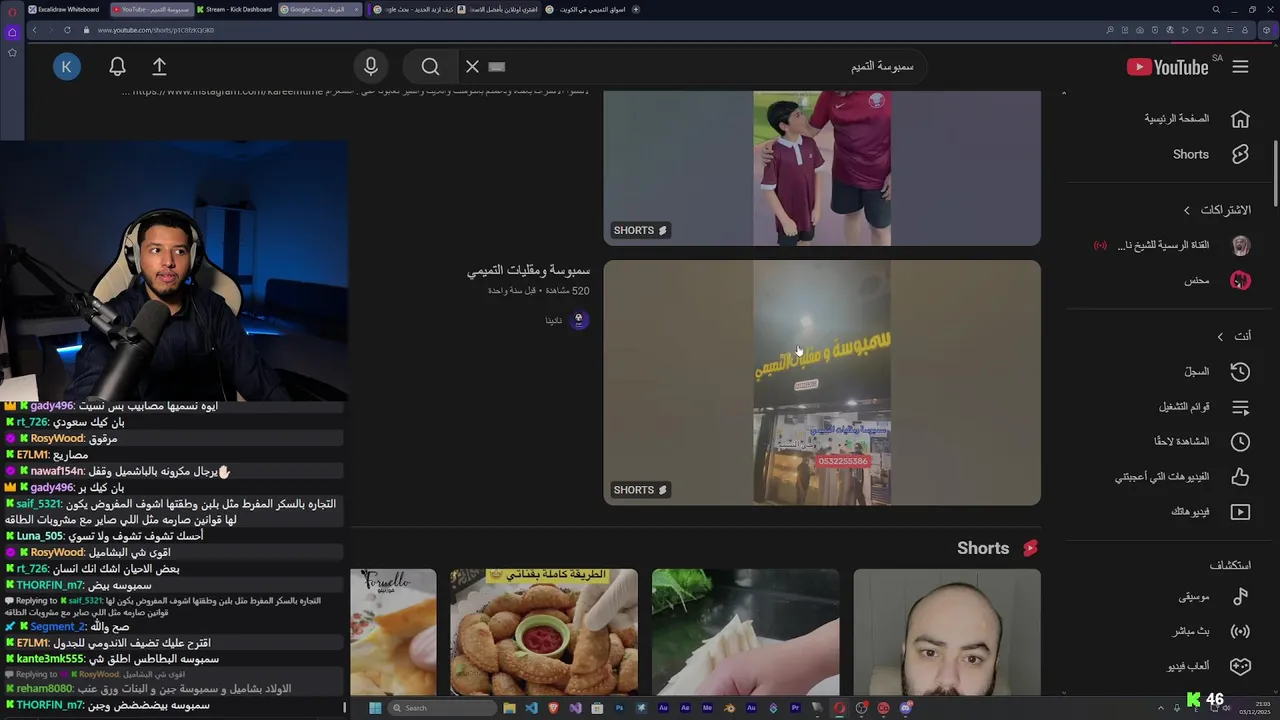Open Shorts thumbnail with fried samosas plate
Image resolution: width=1280 pixels, height=720 pixels.
pos(544,632)
